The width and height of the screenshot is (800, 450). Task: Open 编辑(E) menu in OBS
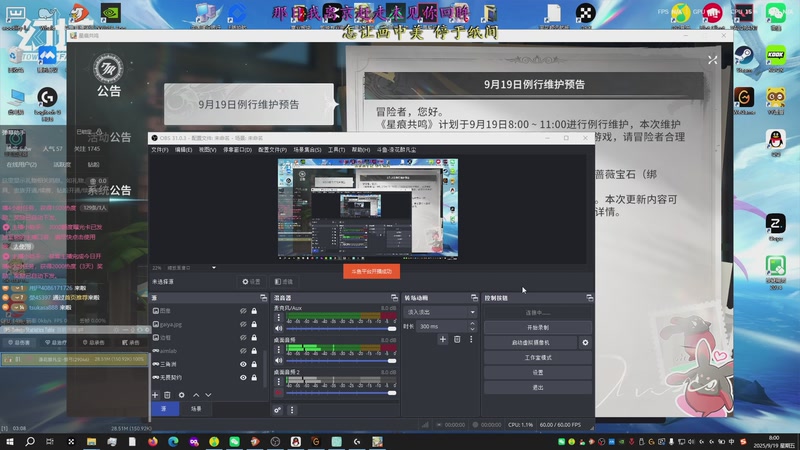183,150
